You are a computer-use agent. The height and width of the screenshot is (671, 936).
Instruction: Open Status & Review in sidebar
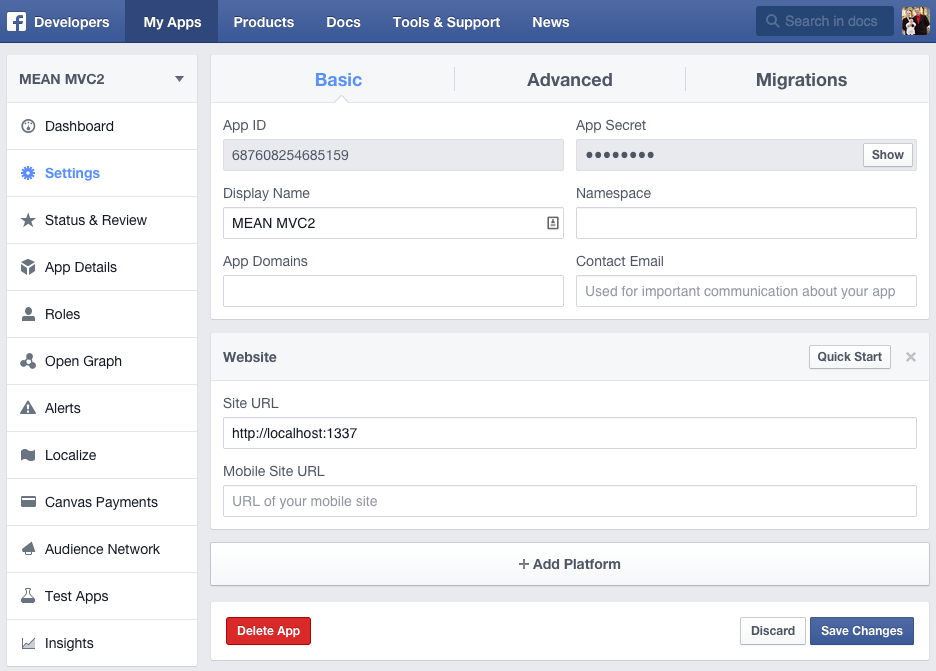click(x=102, y=220)
